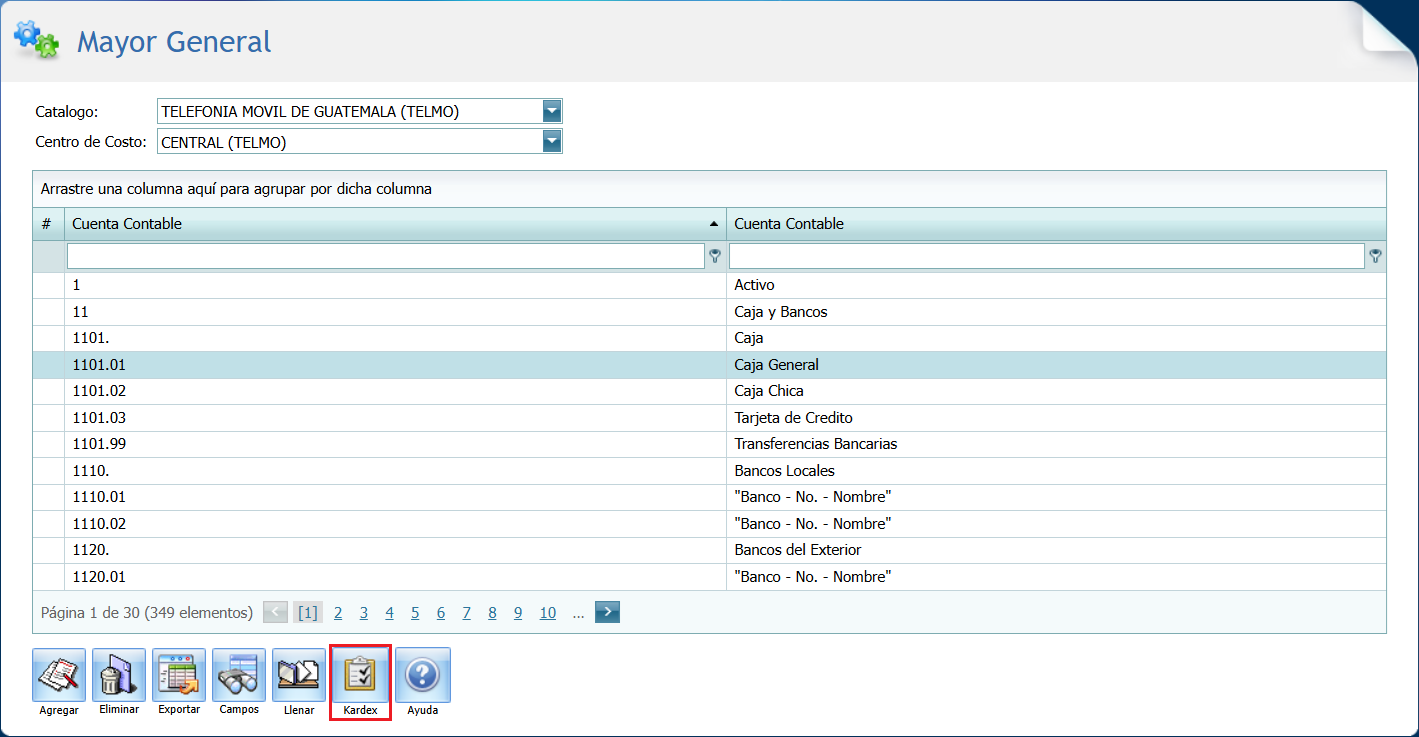This screenshot has width=1419, height=737.
Task: Open the Exportar tool
Action: (179, 676)
